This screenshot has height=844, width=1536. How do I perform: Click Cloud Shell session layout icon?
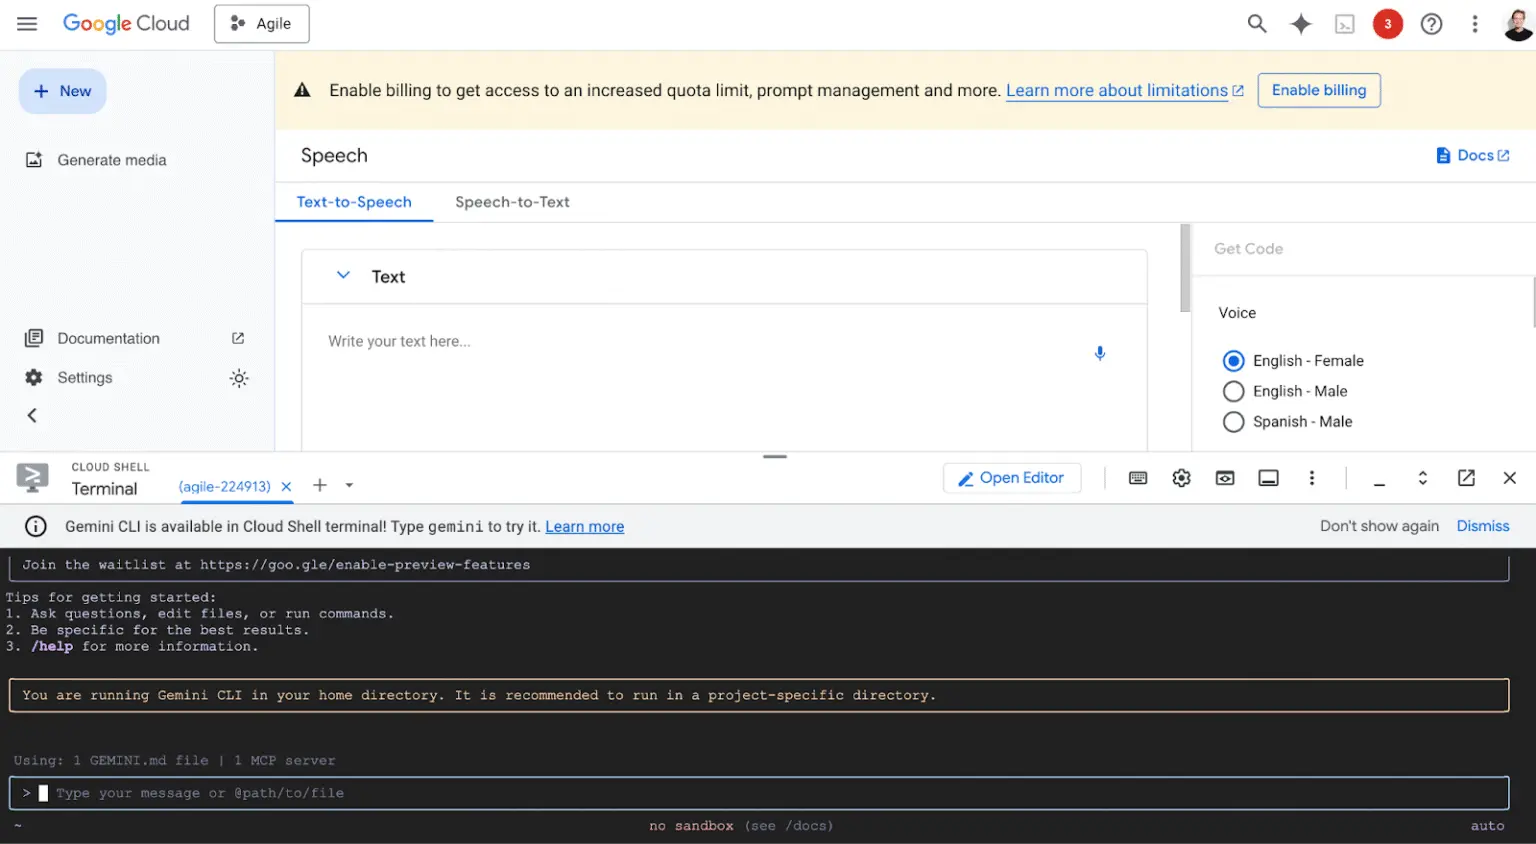pyautogui.click(x=1269, y=478)
